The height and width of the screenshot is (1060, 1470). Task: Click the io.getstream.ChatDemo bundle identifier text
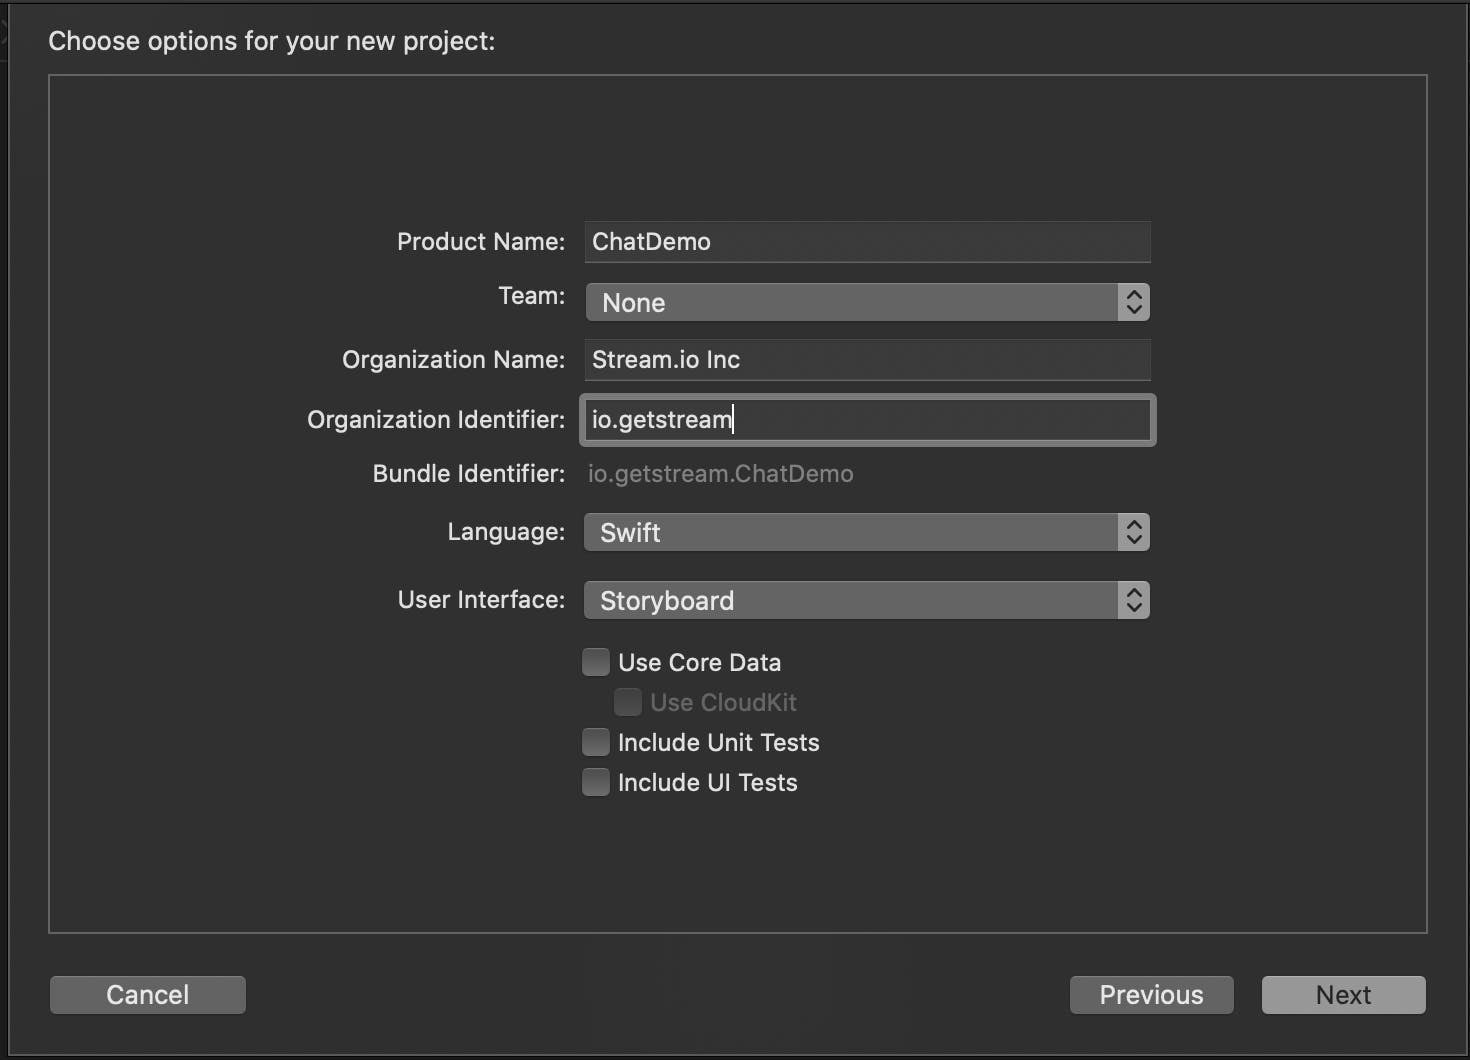(720, 474)
